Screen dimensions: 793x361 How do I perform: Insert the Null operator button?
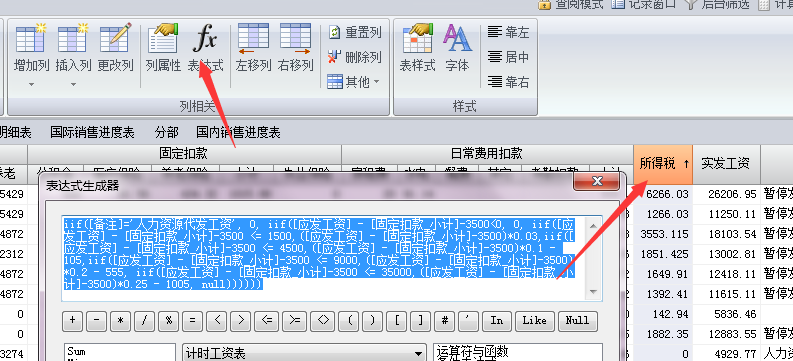click(x=577, y=321)
